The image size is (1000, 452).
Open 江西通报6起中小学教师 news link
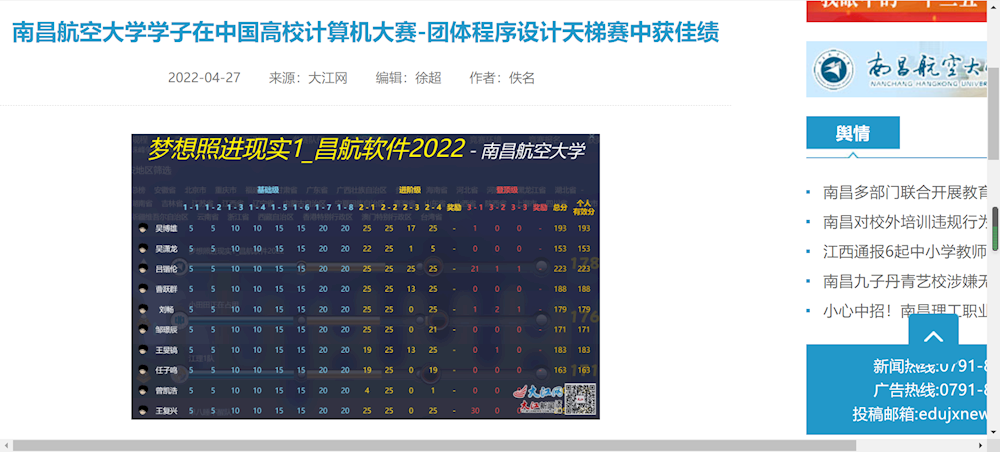[905, 252]
